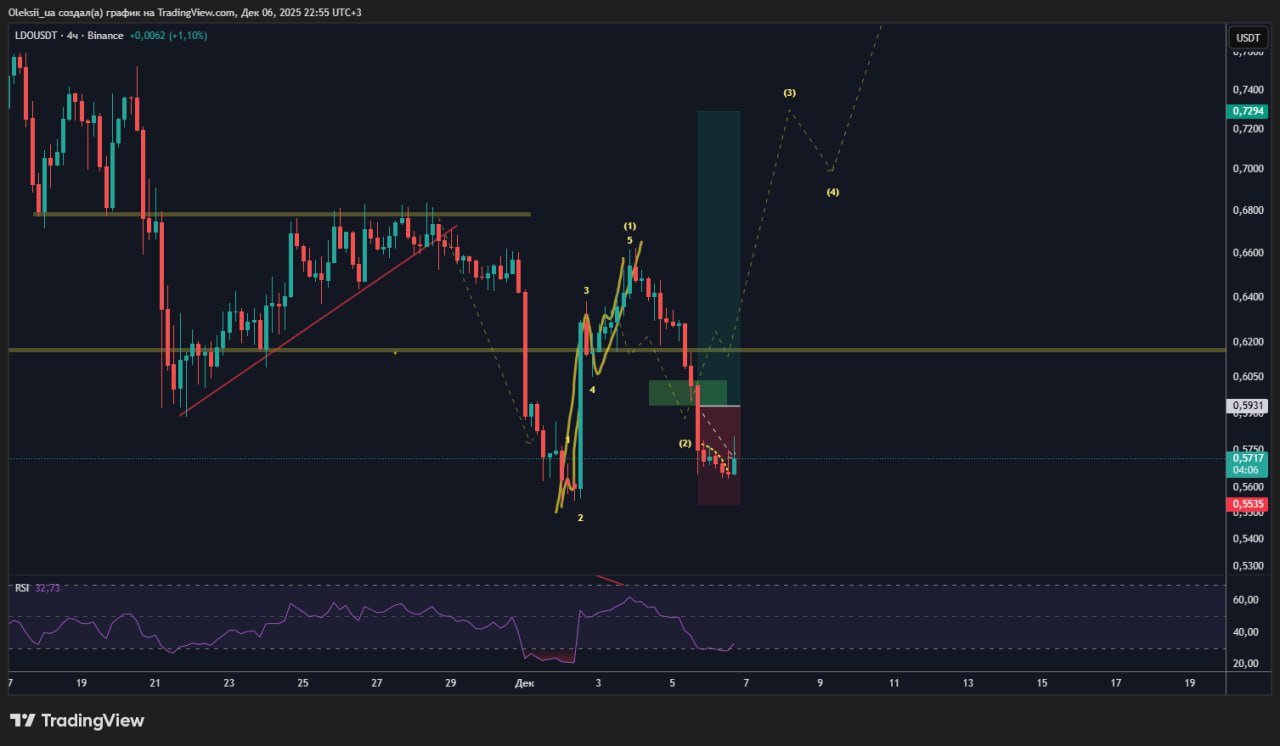This screenshot has height=746, width=1280.
Task: Select the (3) wave label
Action: (x=790, y=93)
